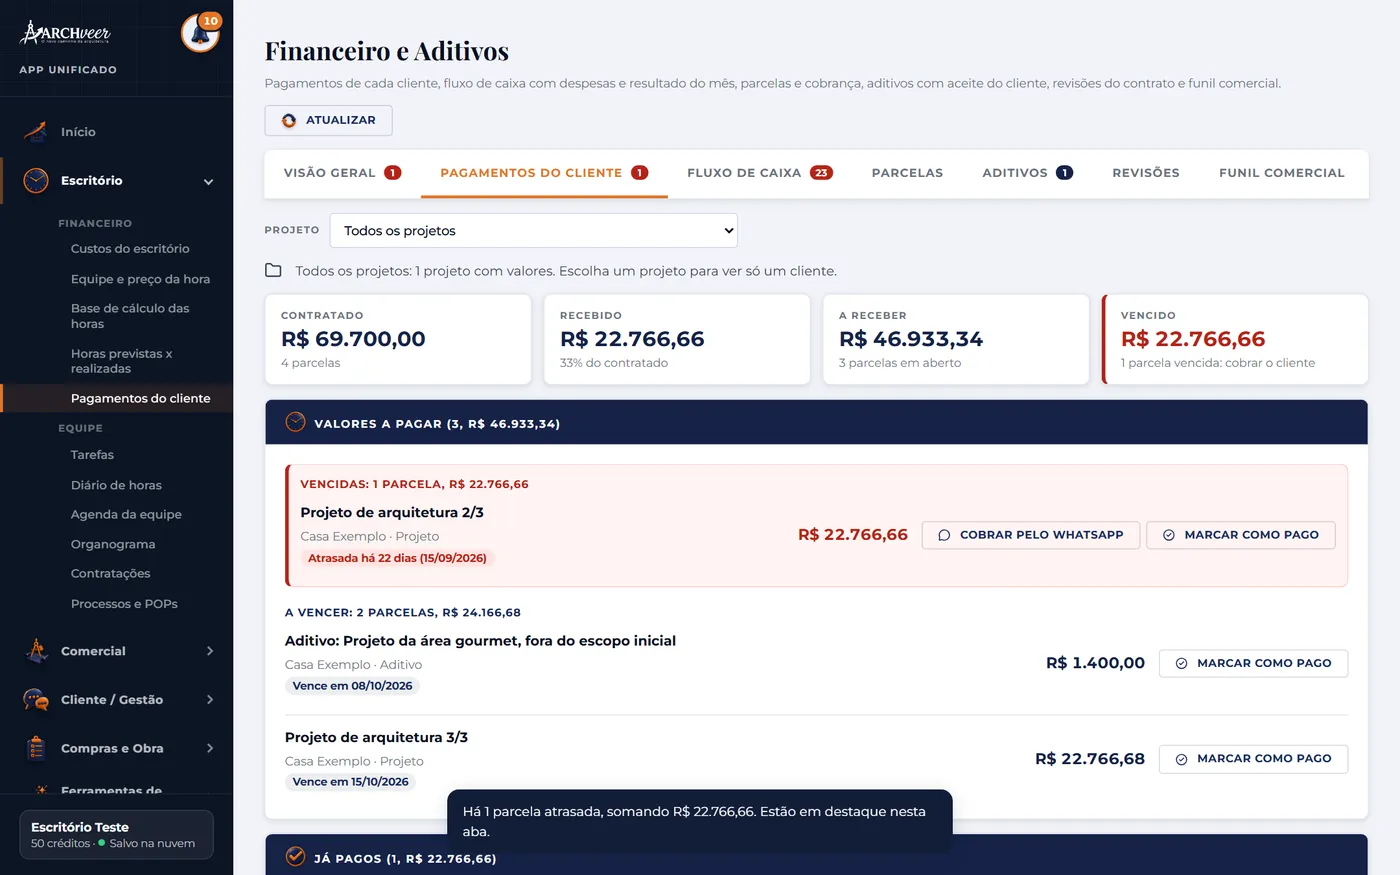
Task: Open the Funil Comercial tab
Action: [x=1282, y=173]
